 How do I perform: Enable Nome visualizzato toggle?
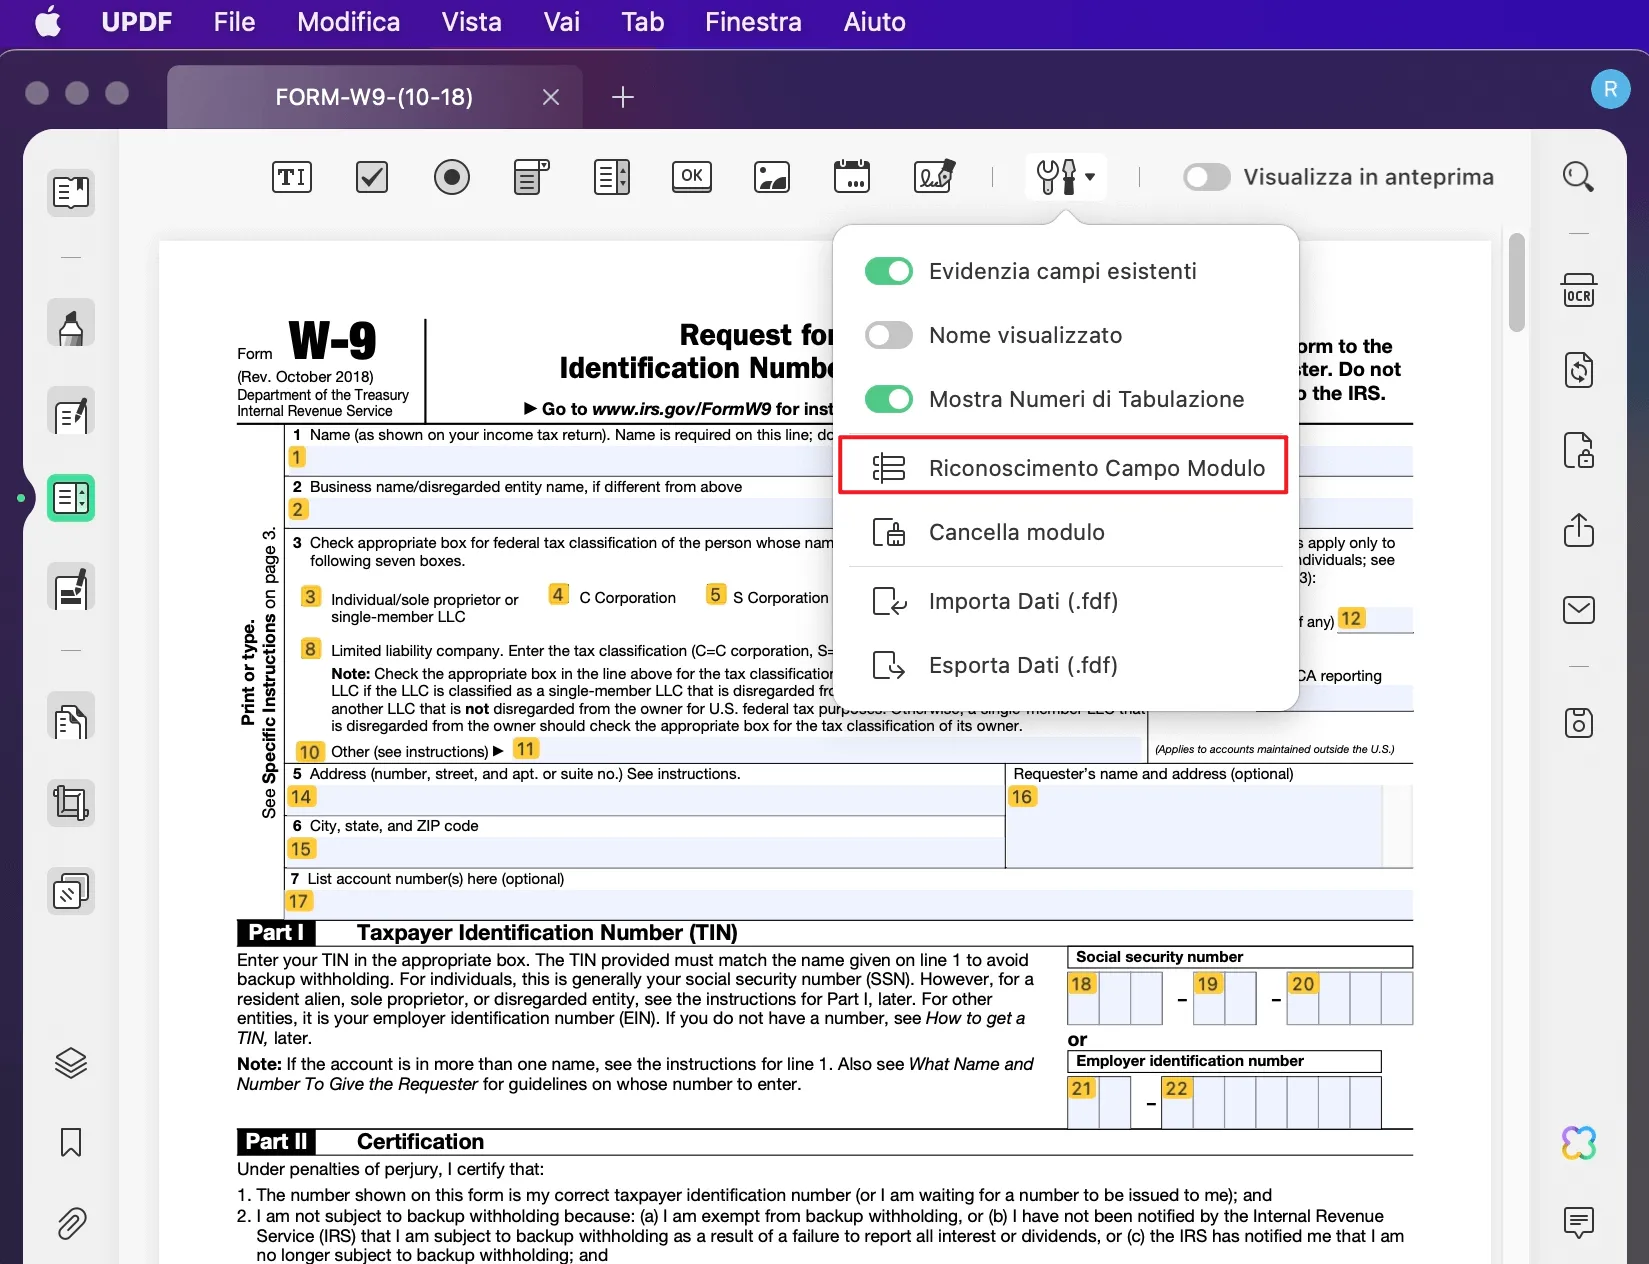point(889,335)
